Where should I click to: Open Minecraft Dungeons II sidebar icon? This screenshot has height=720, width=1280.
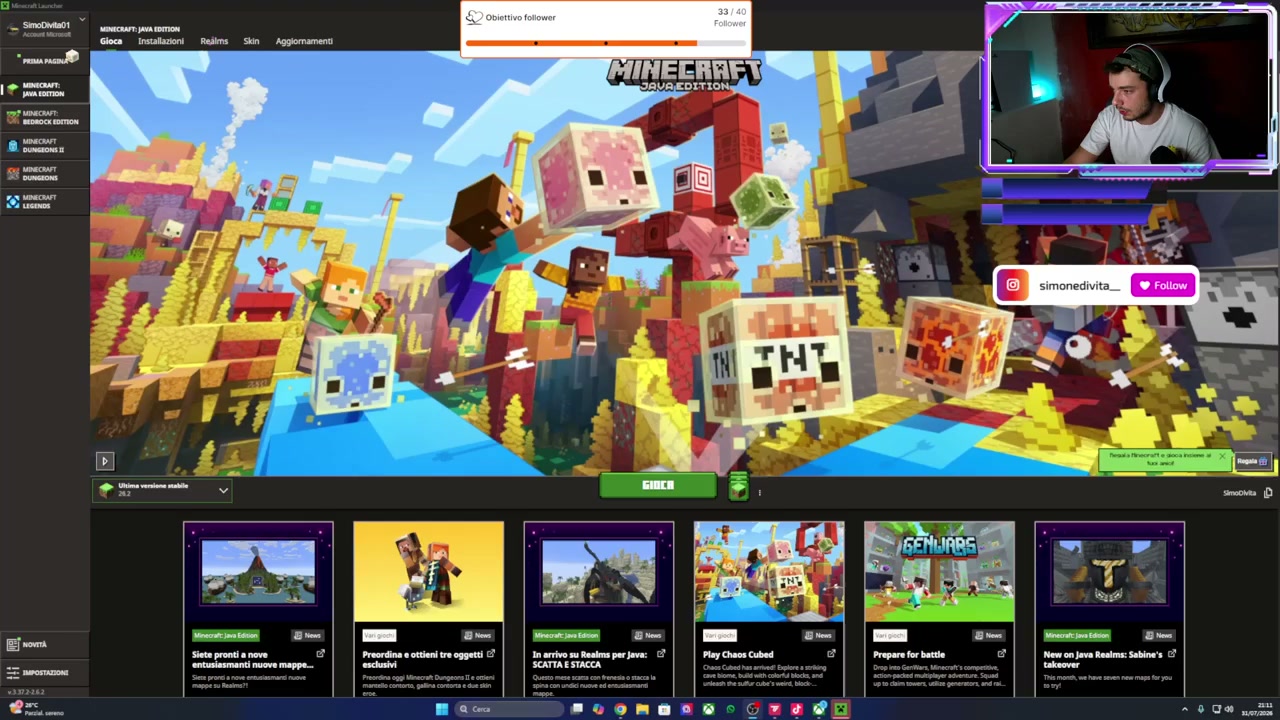click(12, 145)
